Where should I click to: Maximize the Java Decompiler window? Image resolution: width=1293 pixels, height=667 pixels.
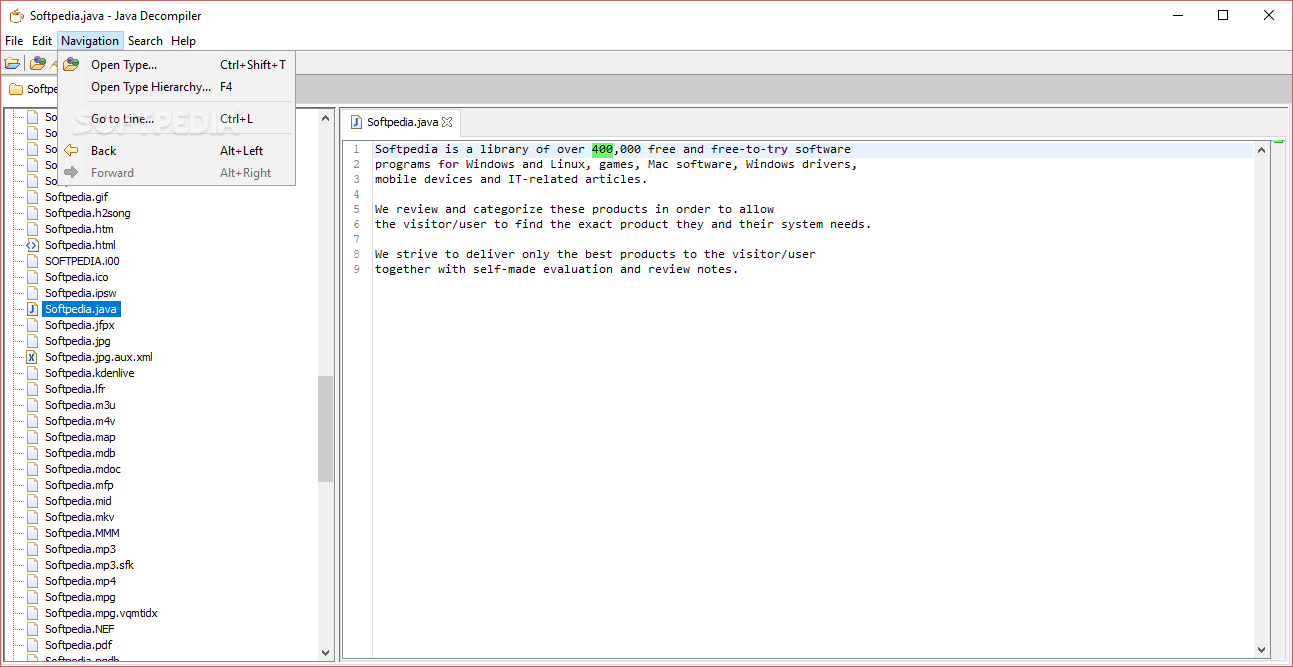click(x=1223, y=15)
